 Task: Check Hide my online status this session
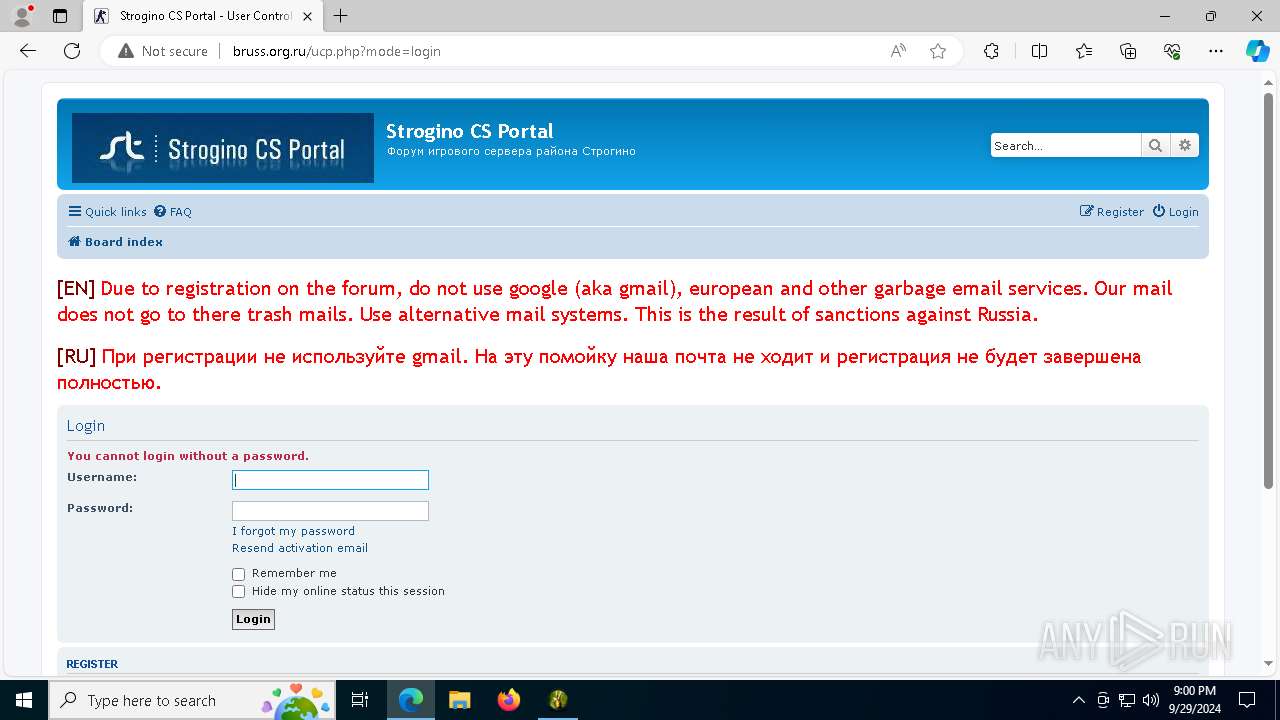coord(238,592)
